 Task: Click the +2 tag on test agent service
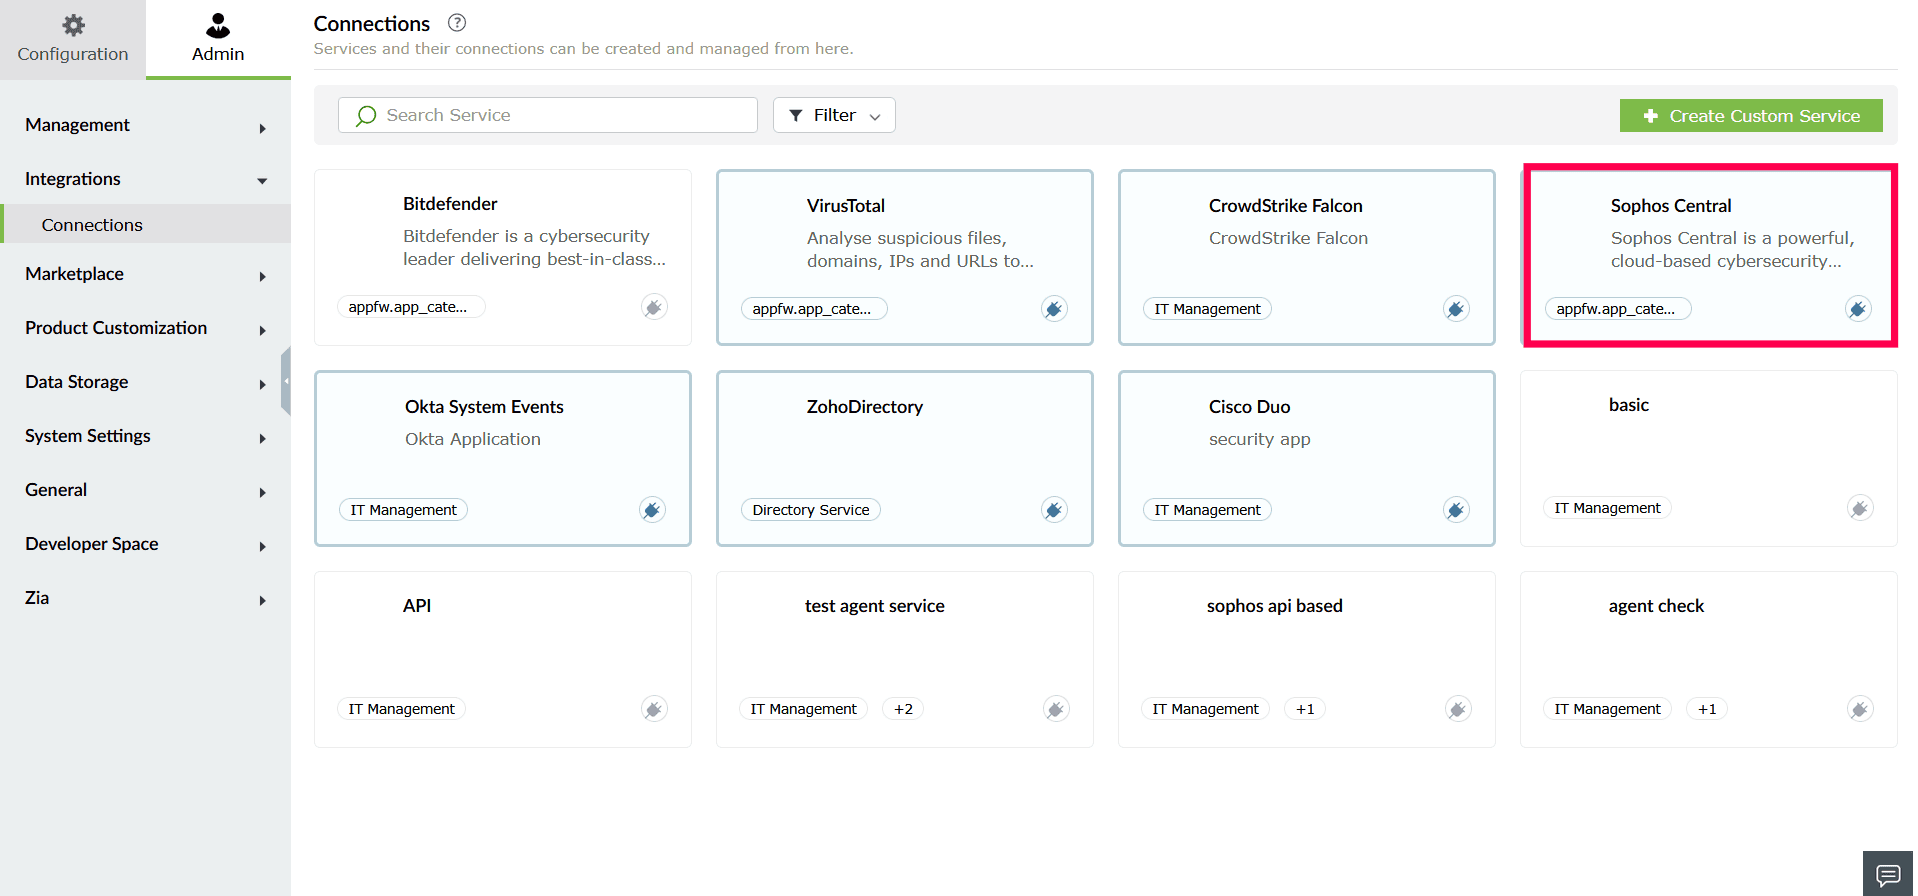903,709
